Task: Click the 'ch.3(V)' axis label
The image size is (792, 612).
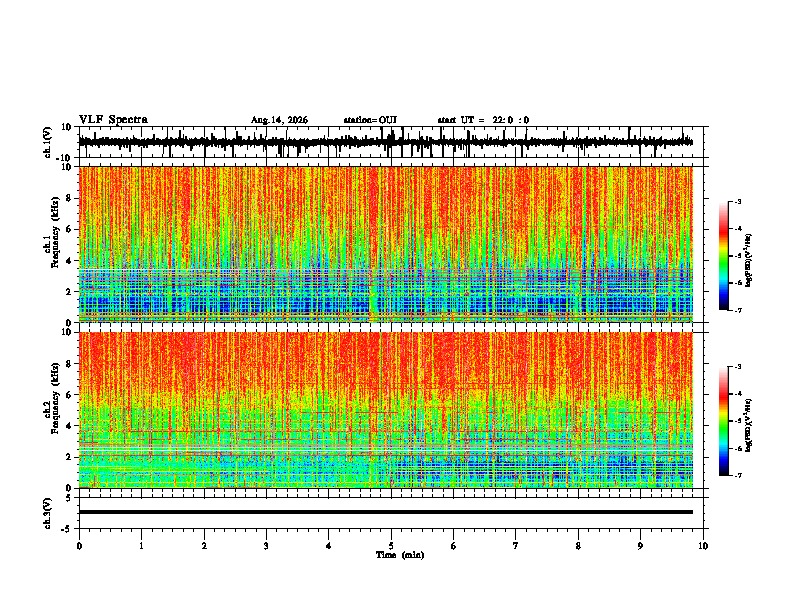Action: (48, 513)
